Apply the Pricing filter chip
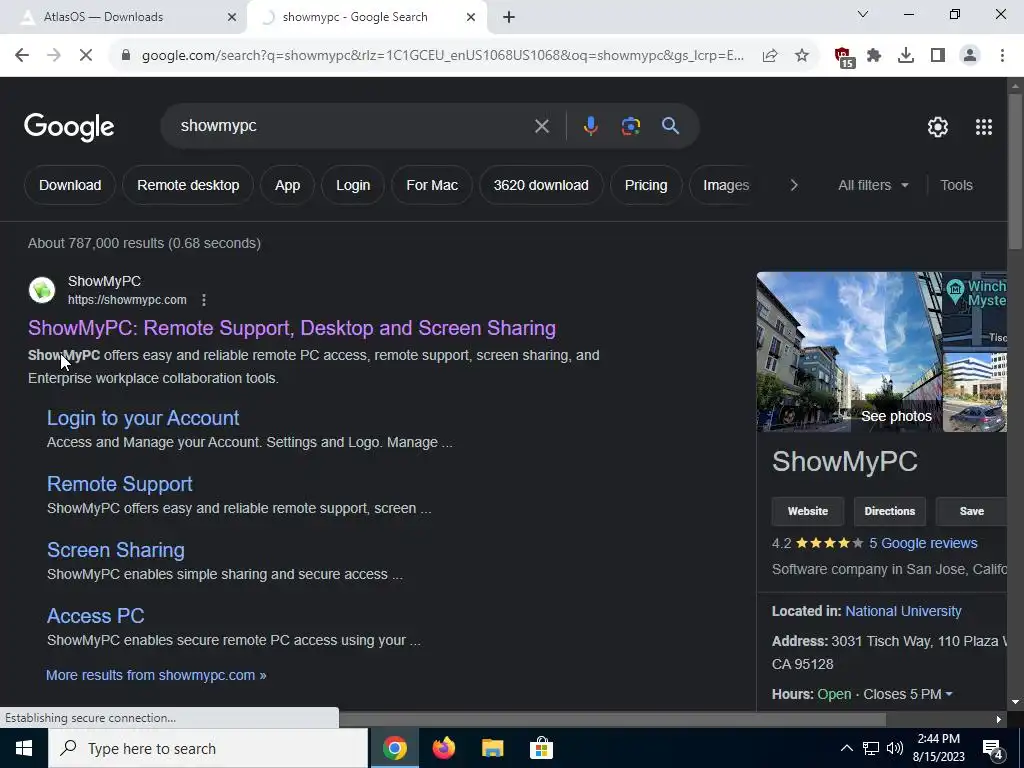 point(646,185)
